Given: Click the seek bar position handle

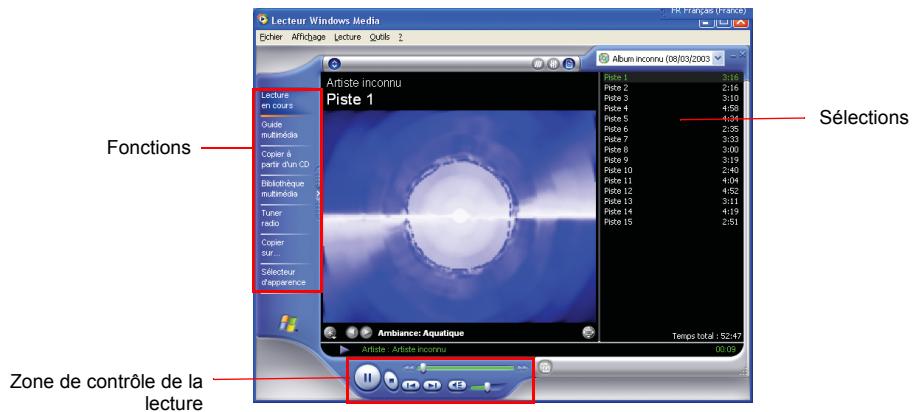Looking at the screenshot, I should [422, 368].
